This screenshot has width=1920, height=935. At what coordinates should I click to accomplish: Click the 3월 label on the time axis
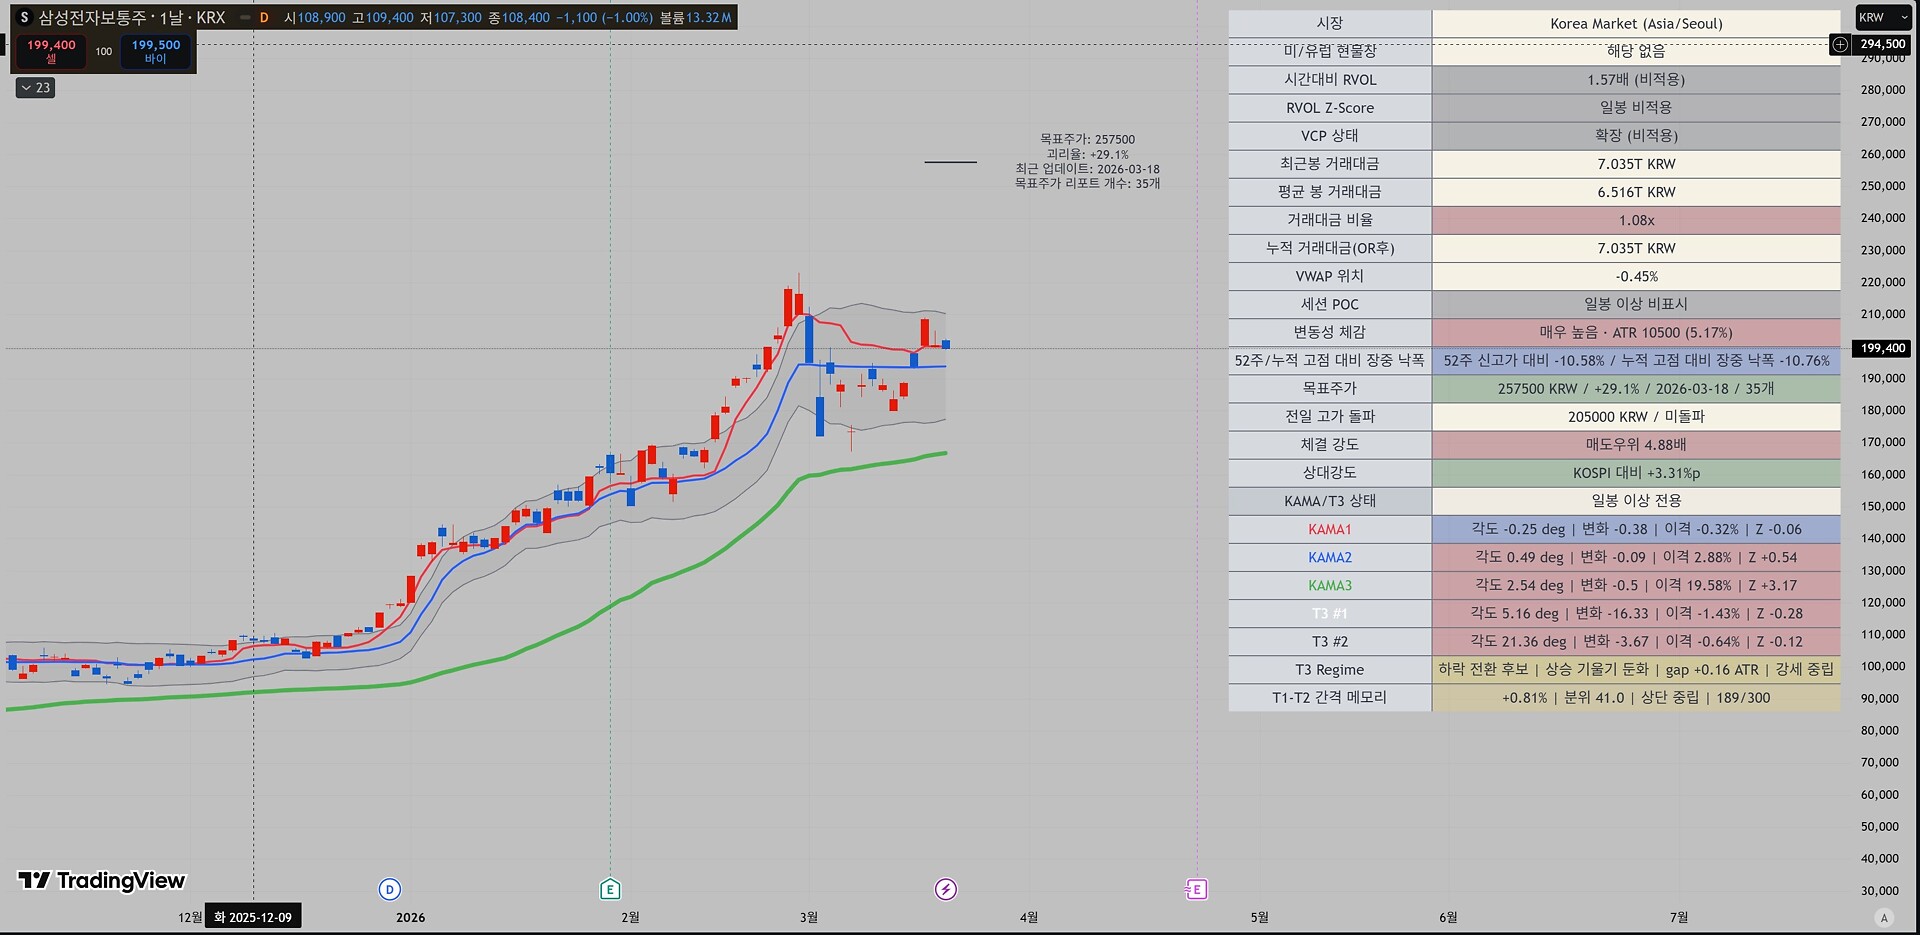coord(809,917)
